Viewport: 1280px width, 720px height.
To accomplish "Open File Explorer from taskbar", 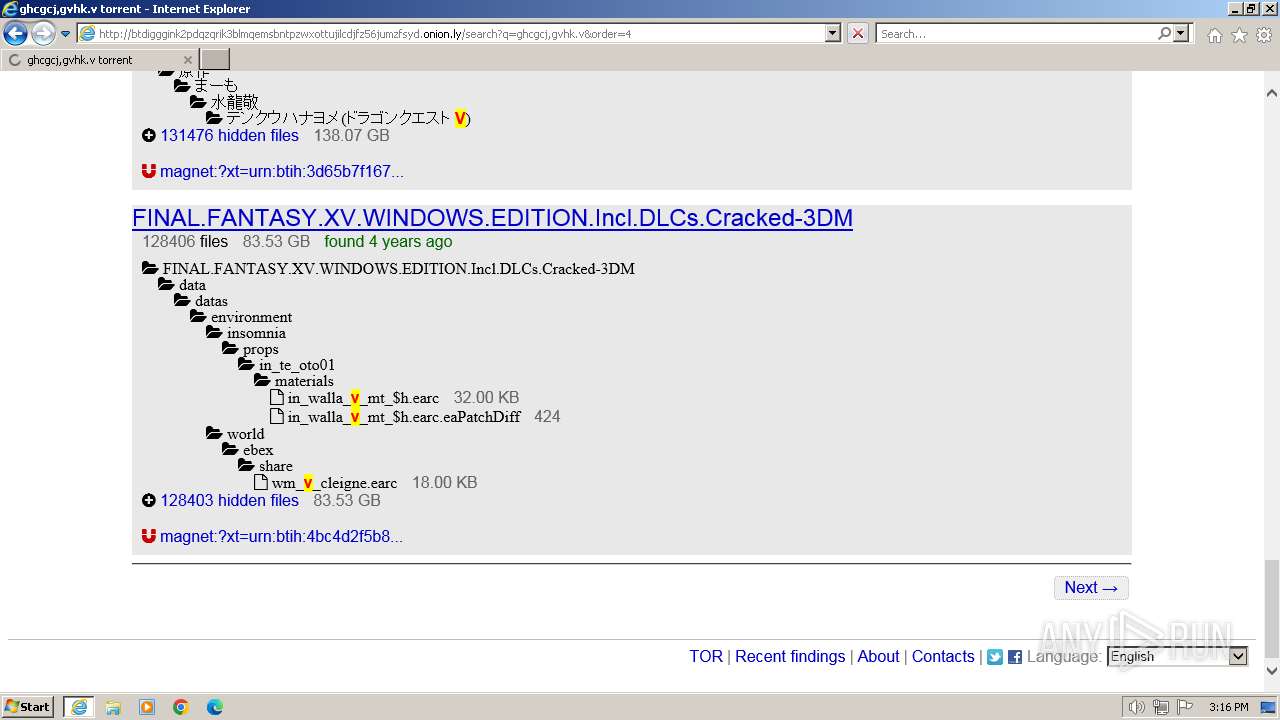I will [x=113, y=707].
